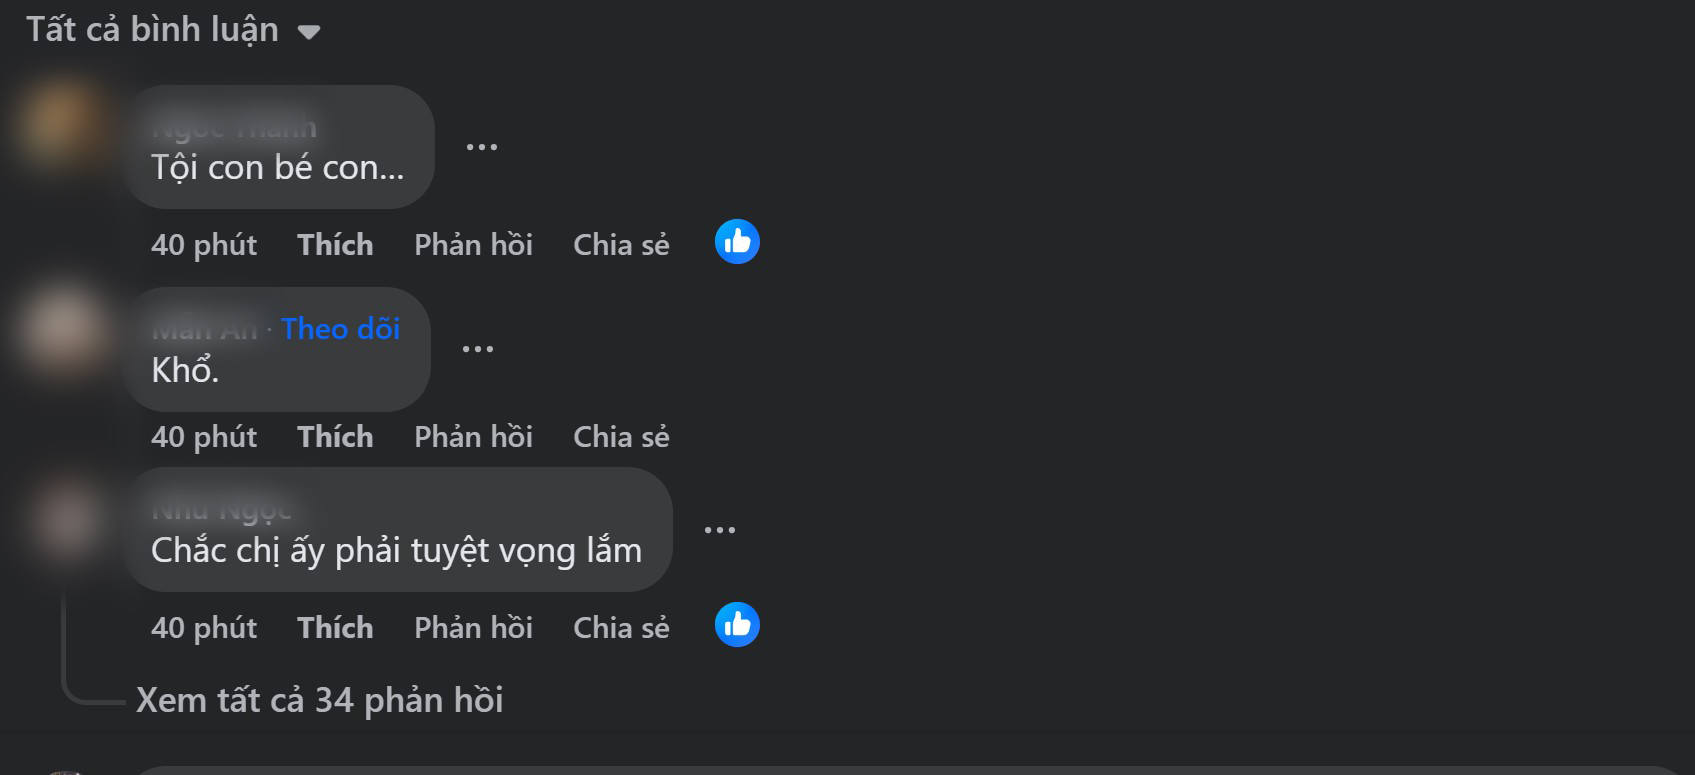Share the 'Tội con bé con...' comment

pyautogui.click(x=621, y=245)
